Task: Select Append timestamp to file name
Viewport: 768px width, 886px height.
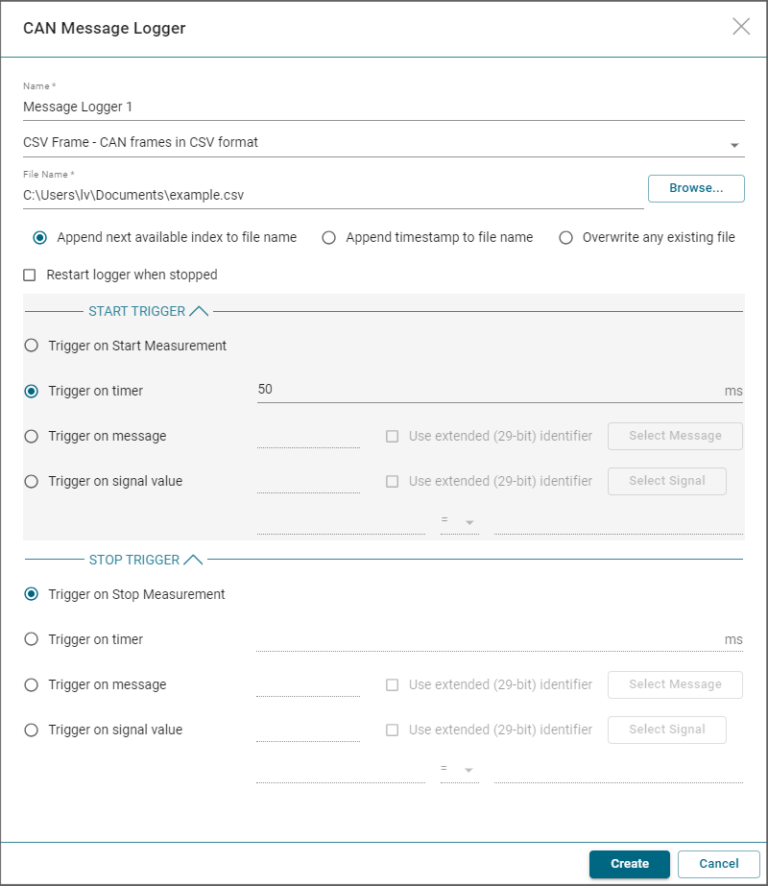Action: pyautogui.click(x=329, y=238)
